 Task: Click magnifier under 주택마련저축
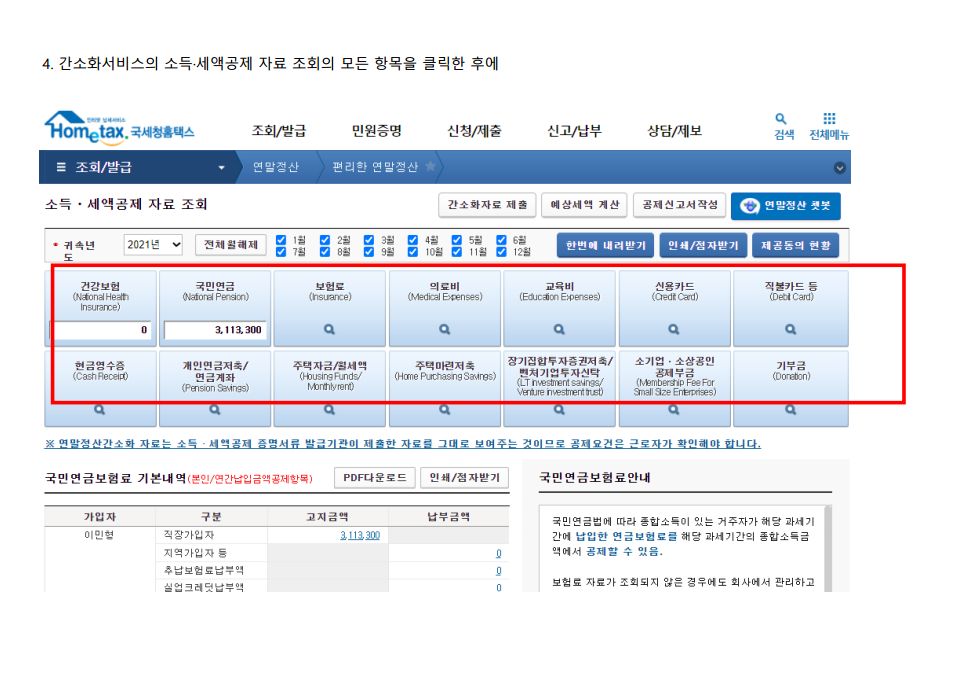tap(444, 410)
